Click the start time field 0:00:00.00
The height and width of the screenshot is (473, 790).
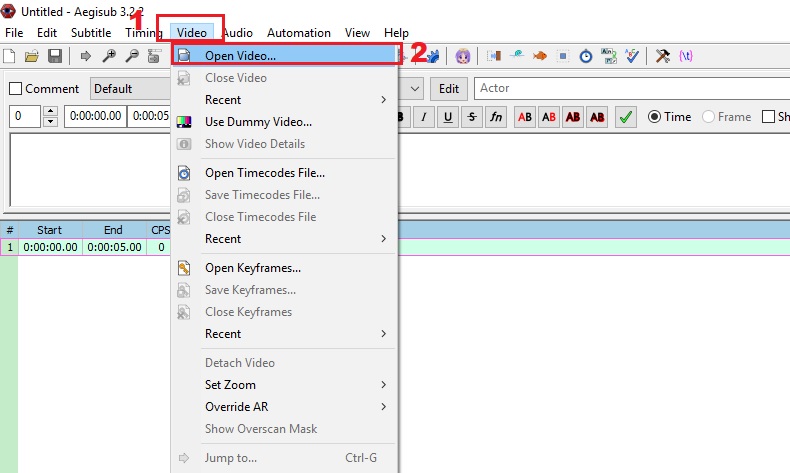pyautogui.click(x=95, y=116)
